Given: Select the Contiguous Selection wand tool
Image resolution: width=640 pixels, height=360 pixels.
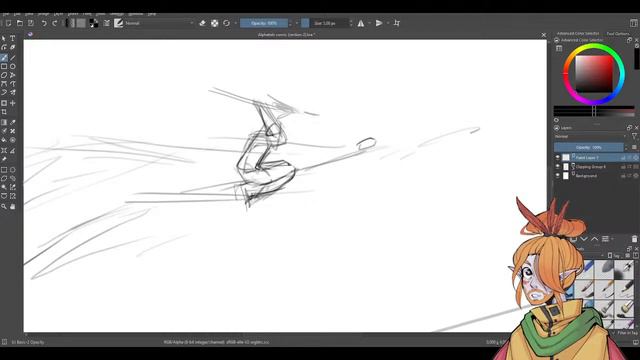Looking at the screenshot, I should (4, 187).
